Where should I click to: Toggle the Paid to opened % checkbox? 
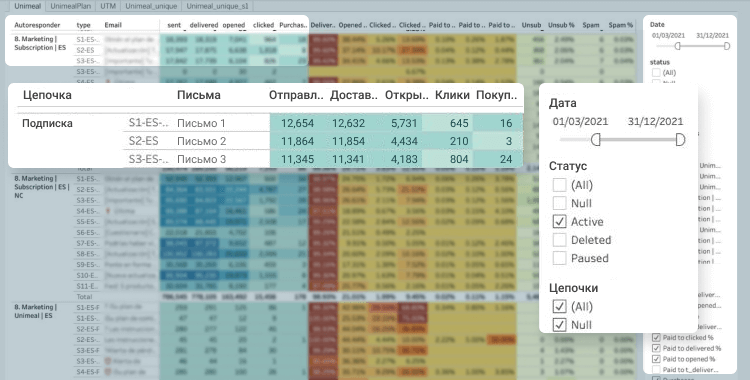coord(656,359)
